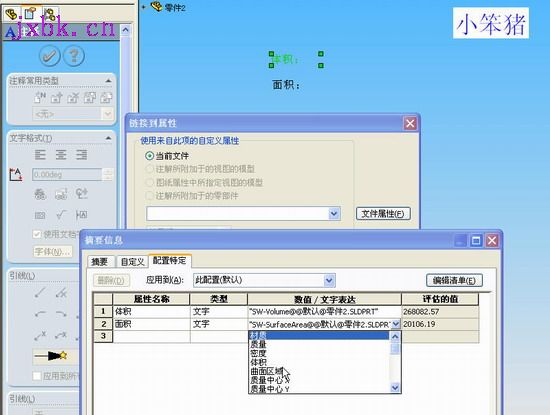This screenshot has width=550, height=415.
Task: Open the PropertyManager tab icon
Action: (30, 14)
